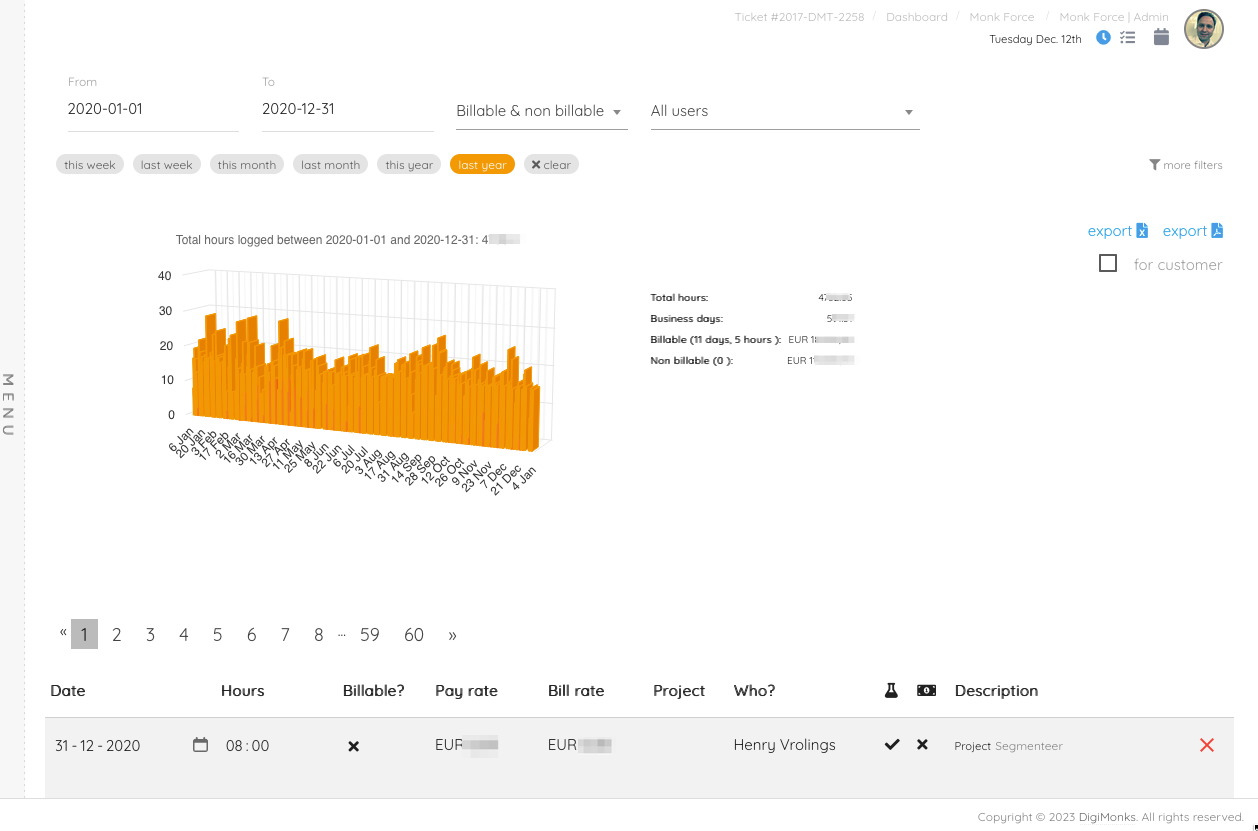Open the Monk Force | Admin link

pyautogui.click(x=1114, y=17)
